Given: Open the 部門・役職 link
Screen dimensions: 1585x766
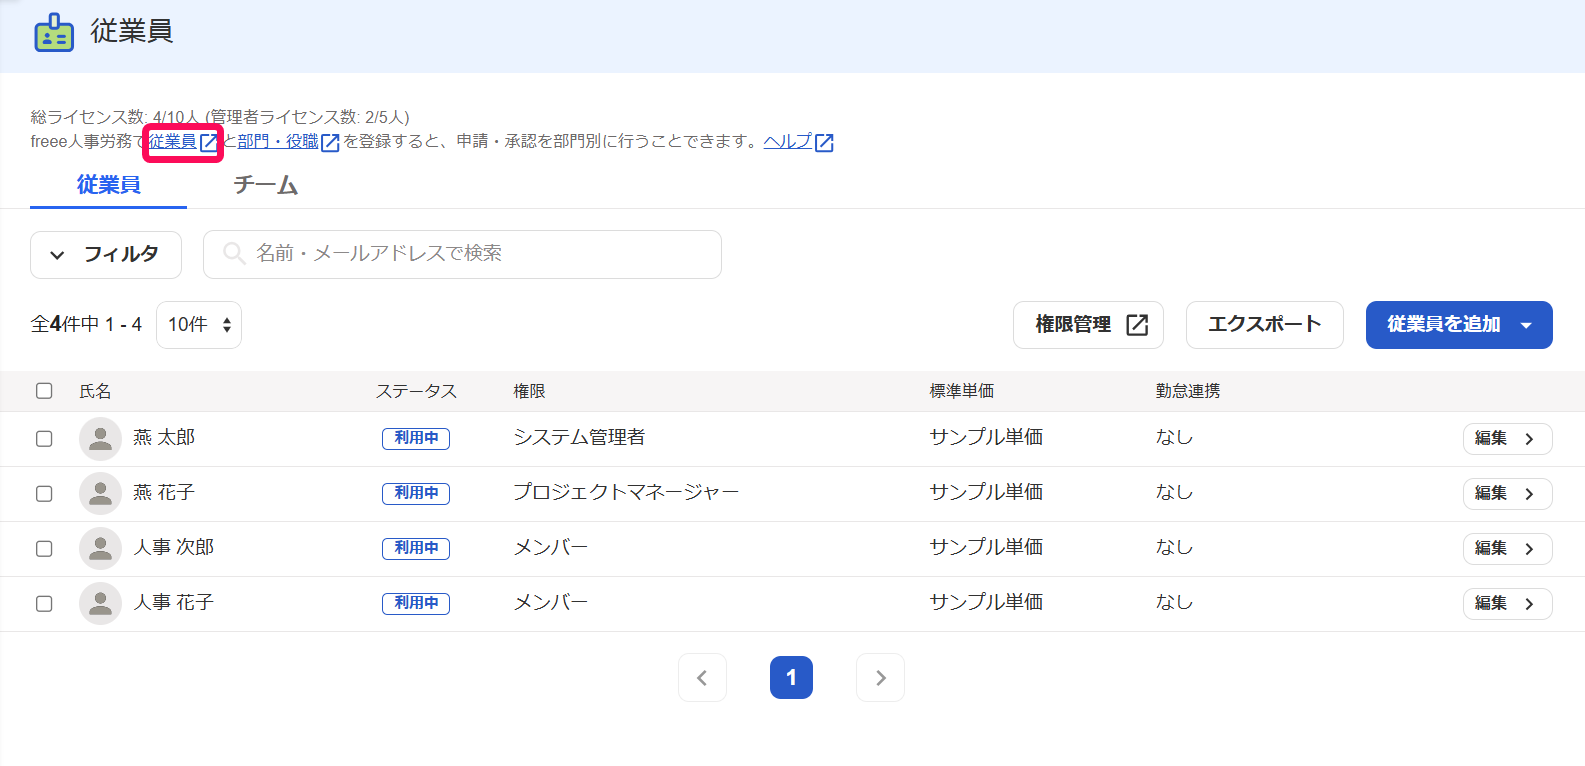Looking at the screenshot, I should coord(278,142).
